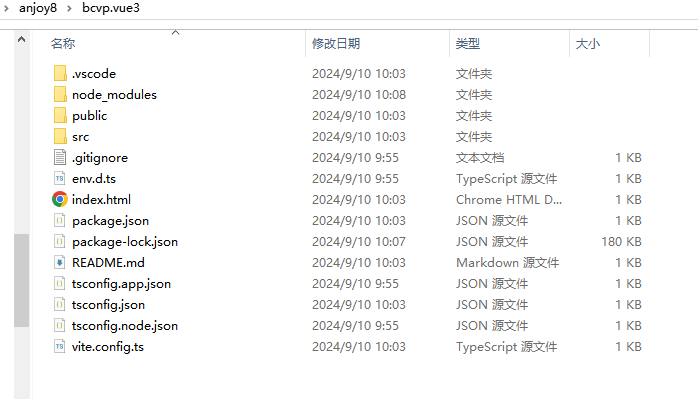Click the 文件夹 type of public
This screenshot has height=399, width=698.
click(x=474, y=116)
